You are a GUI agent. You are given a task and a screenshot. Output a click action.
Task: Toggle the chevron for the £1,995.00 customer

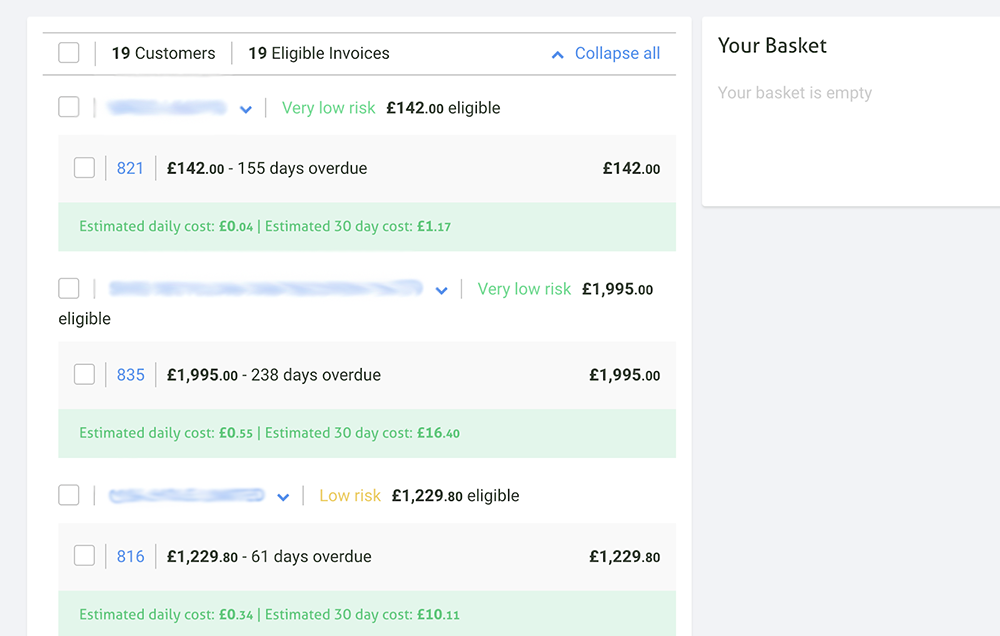[442, 290]
